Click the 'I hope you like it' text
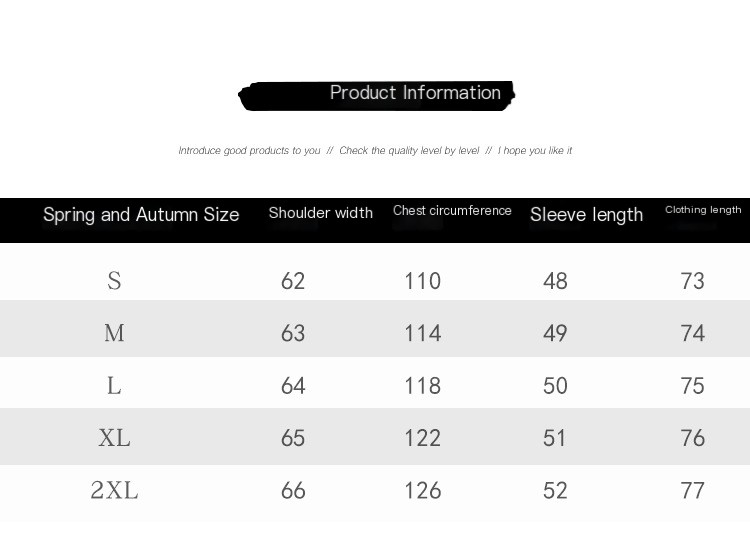 coord(535,151)
